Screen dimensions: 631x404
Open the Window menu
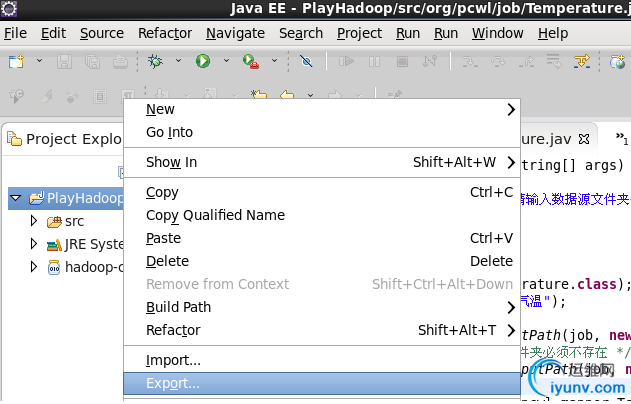pos(498,33)
